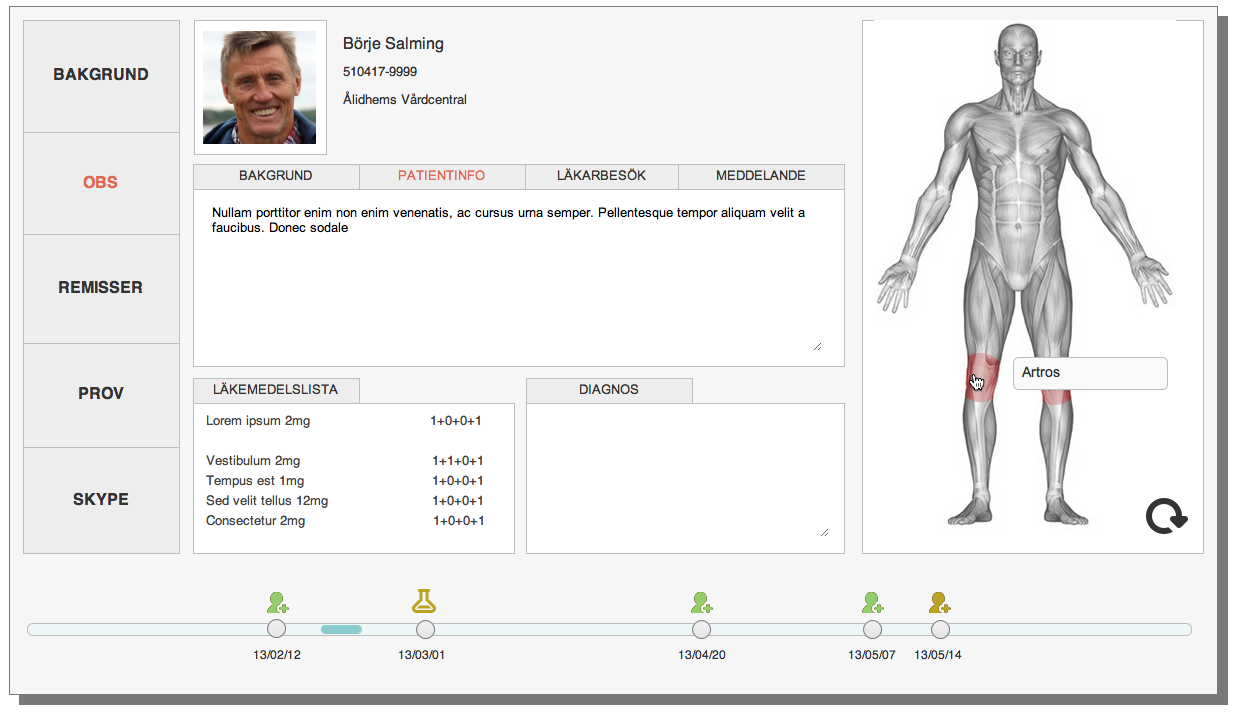The width and height of the screenshot is (1244, 718).
Task: Select the LÄKEMEDELSLISTA tab
Action: coord(276,390)
